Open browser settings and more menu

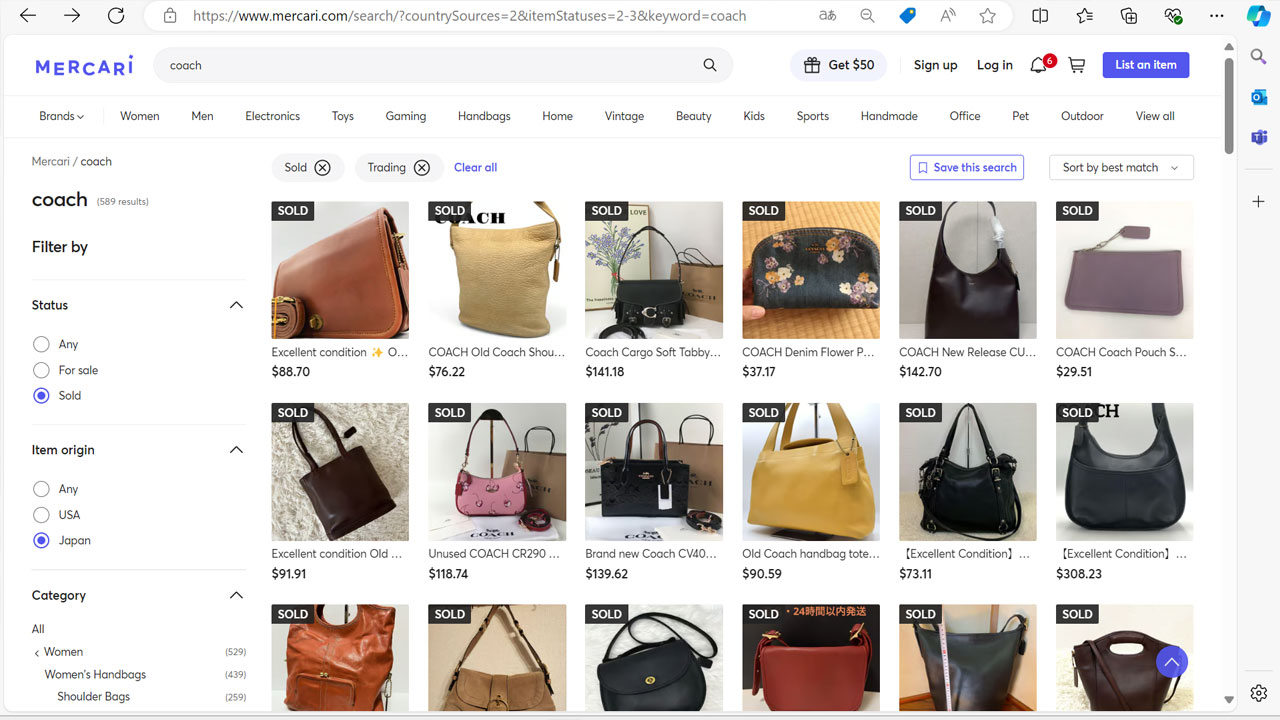[1217, 16]
